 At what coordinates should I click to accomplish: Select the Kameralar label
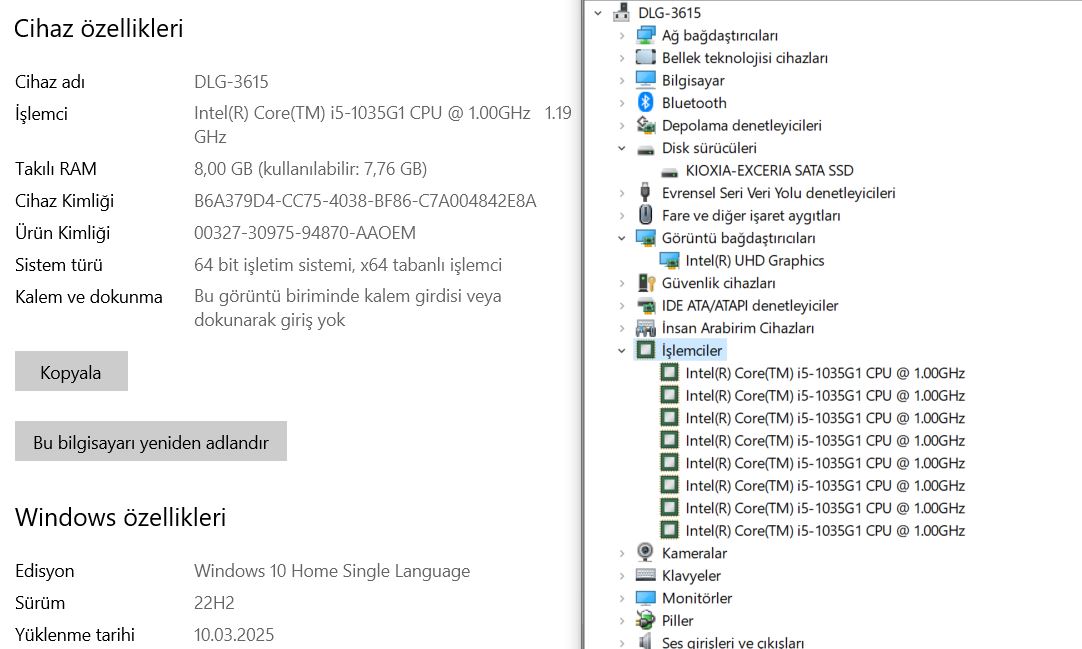pos(694,553)
